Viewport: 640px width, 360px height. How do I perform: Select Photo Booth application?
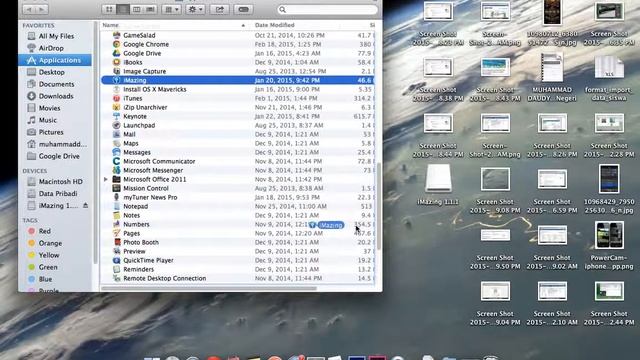(x=238, y=242)
